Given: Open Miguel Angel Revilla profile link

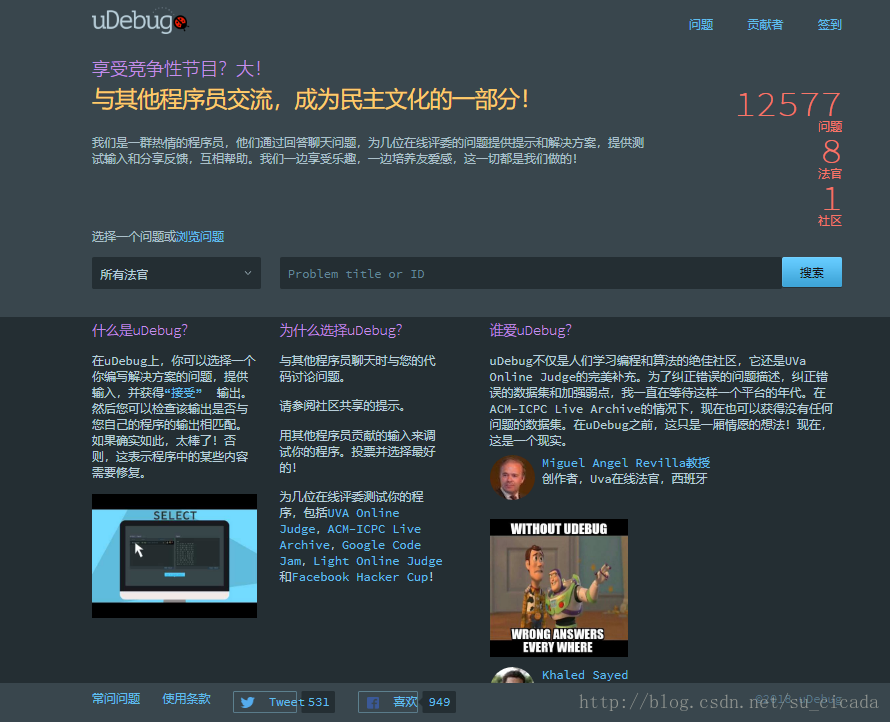Looking at the screenshot, I should 626,463.
